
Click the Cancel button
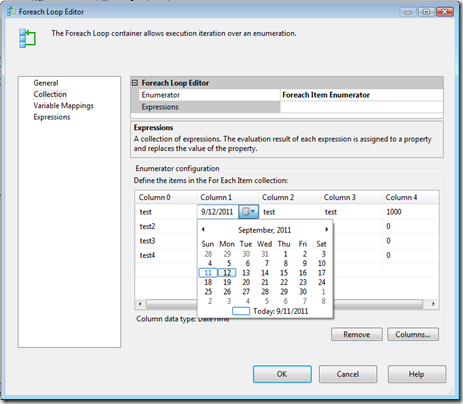point(348,374)
